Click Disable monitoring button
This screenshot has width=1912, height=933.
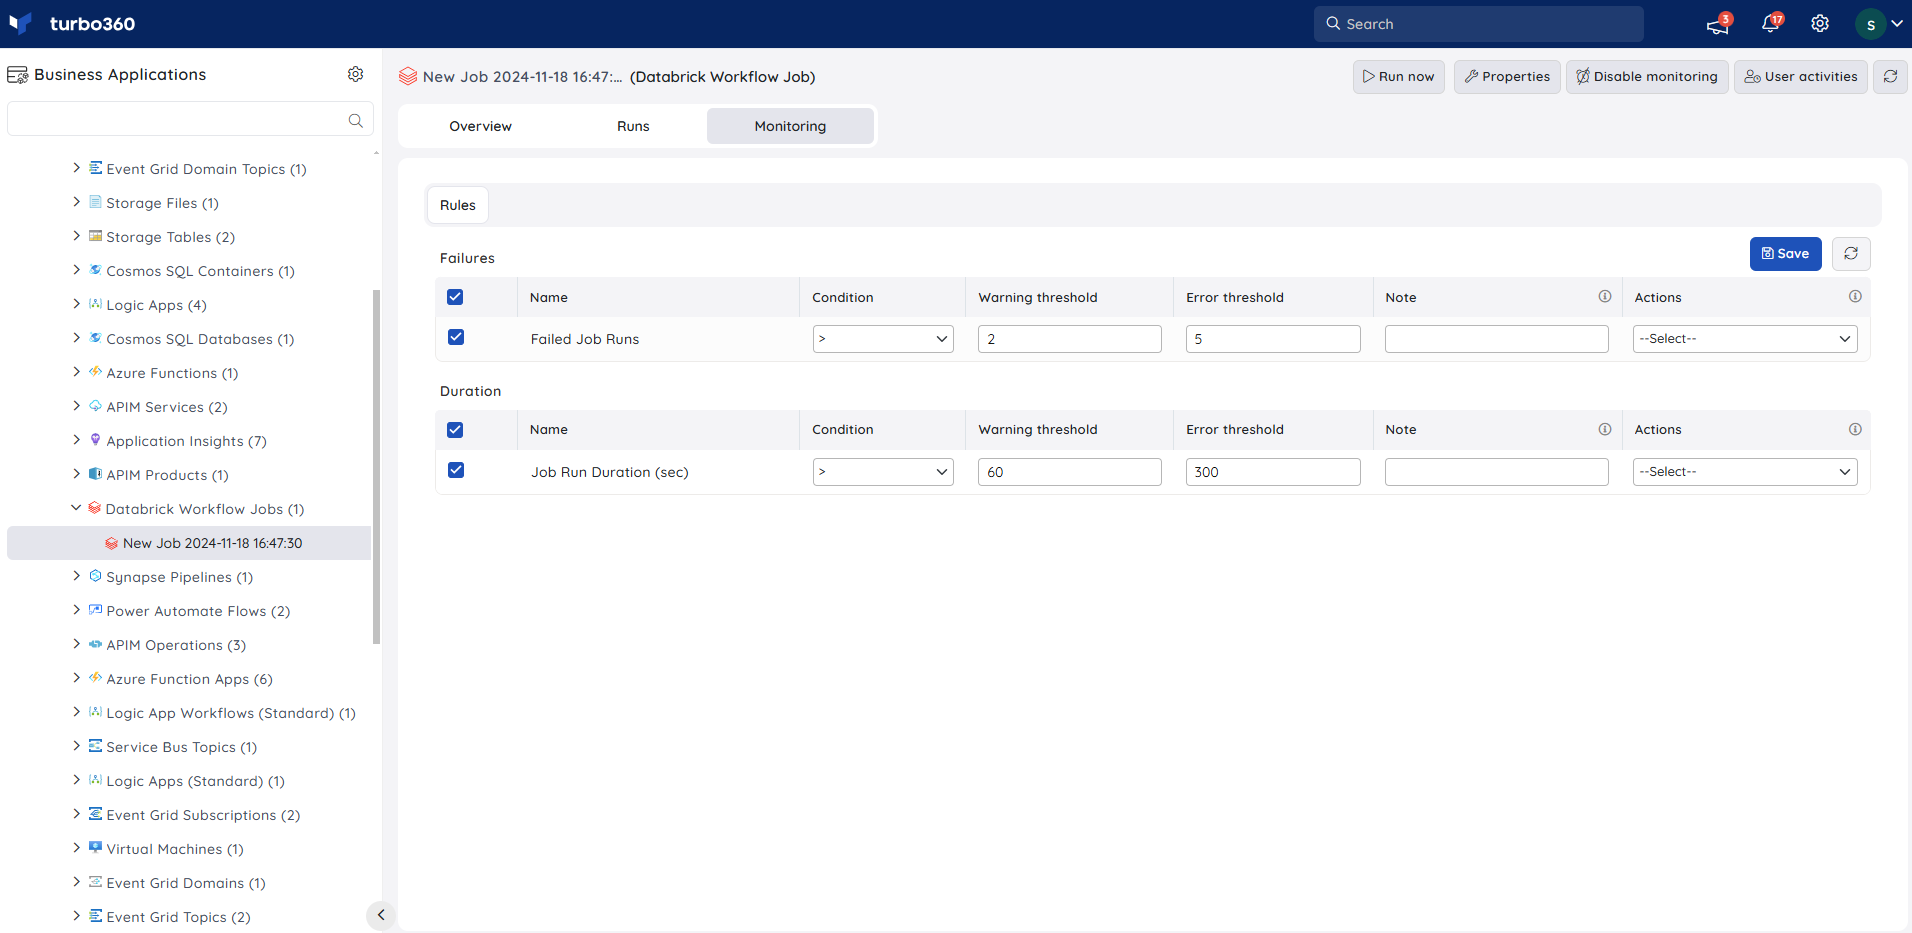click(1647, 77)
